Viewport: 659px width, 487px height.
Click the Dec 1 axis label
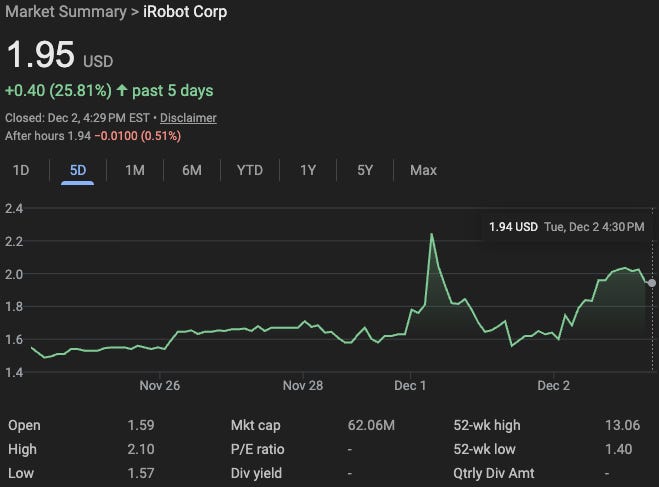click(x=410, y=386)
